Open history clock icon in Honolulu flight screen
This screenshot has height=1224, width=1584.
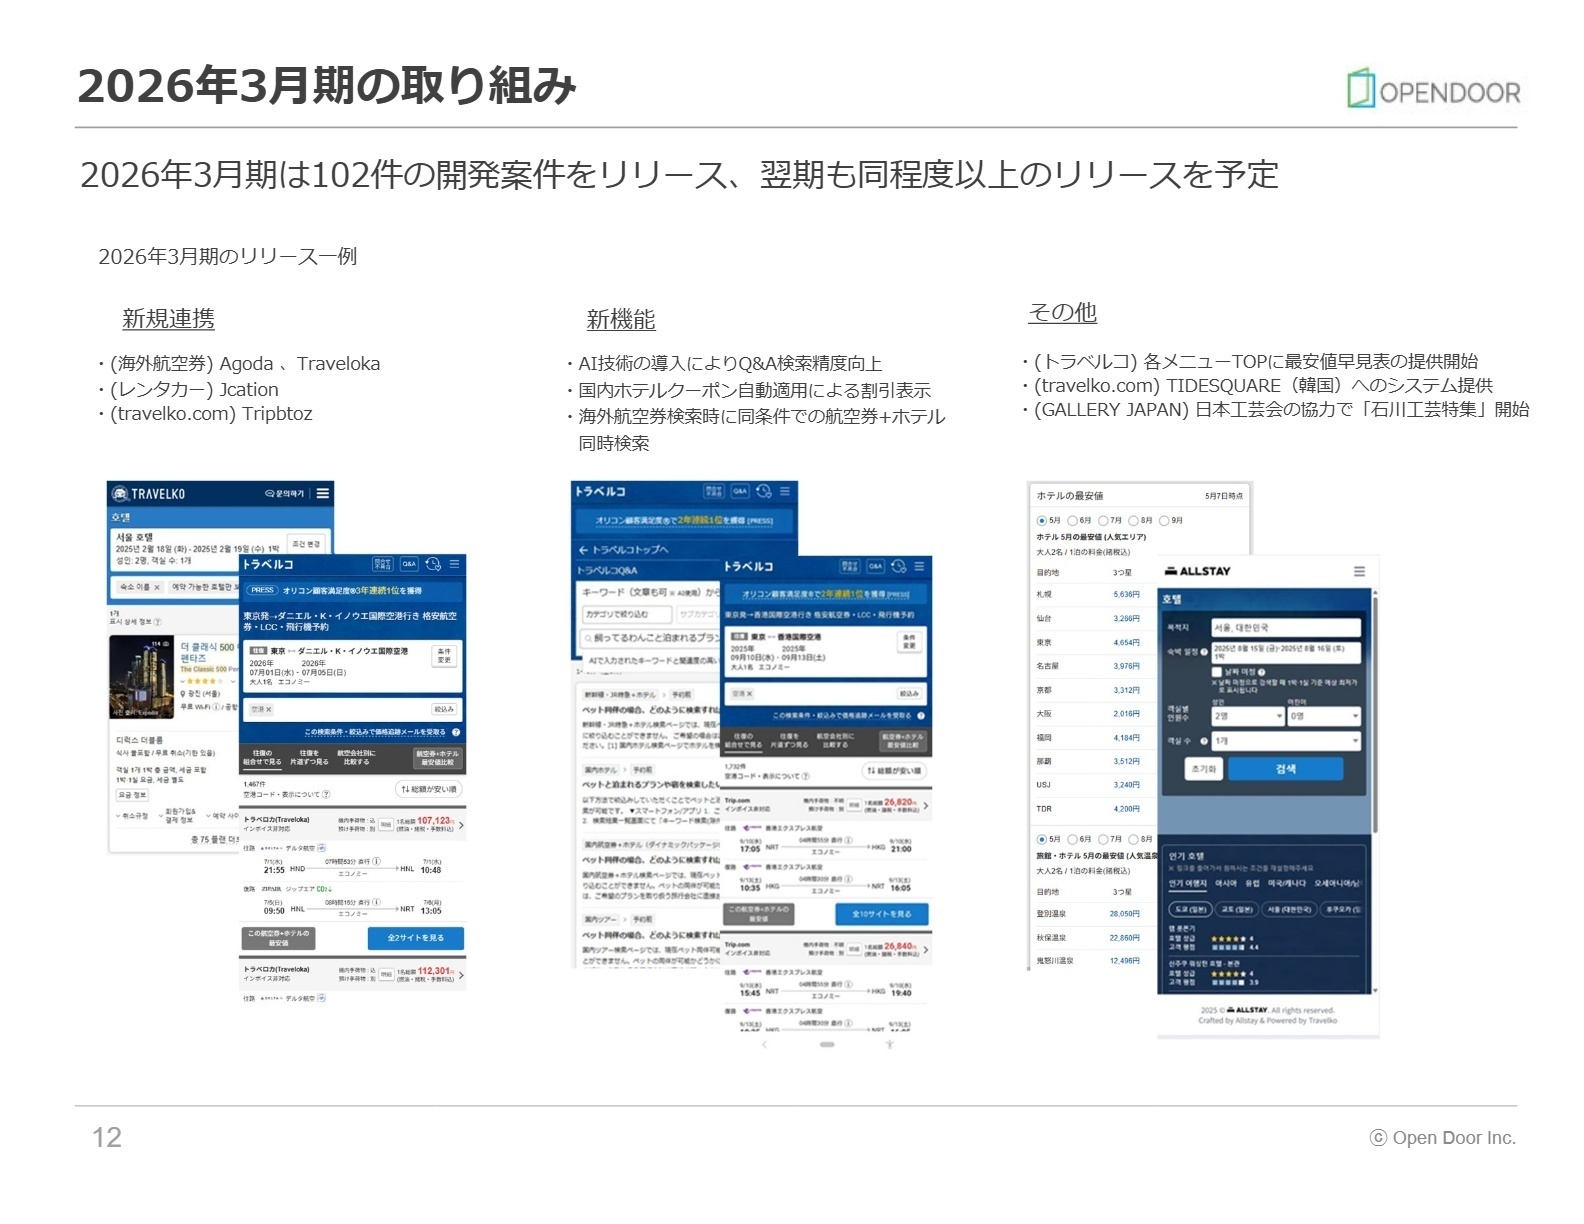pos(433,564)
